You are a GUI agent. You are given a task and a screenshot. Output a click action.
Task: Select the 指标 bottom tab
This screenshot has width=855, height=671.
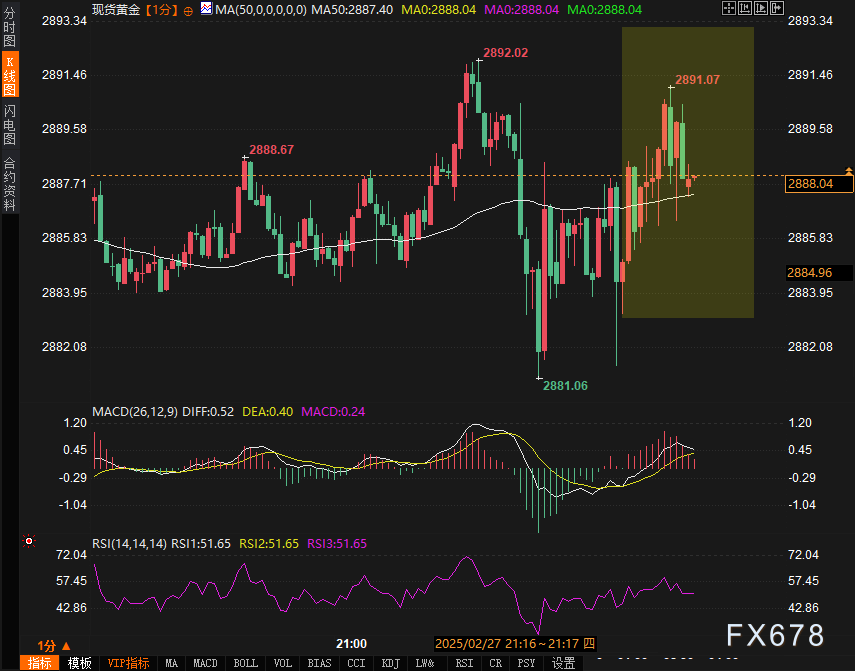[x=39, y=663]
